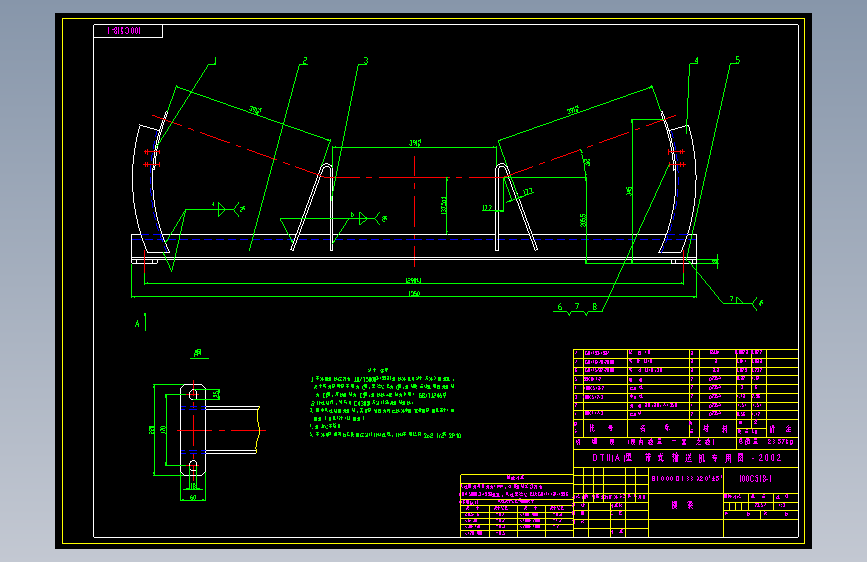Select the 1250 overall length dimension
This screenshot has width=867, height=562.
(414, 294)
